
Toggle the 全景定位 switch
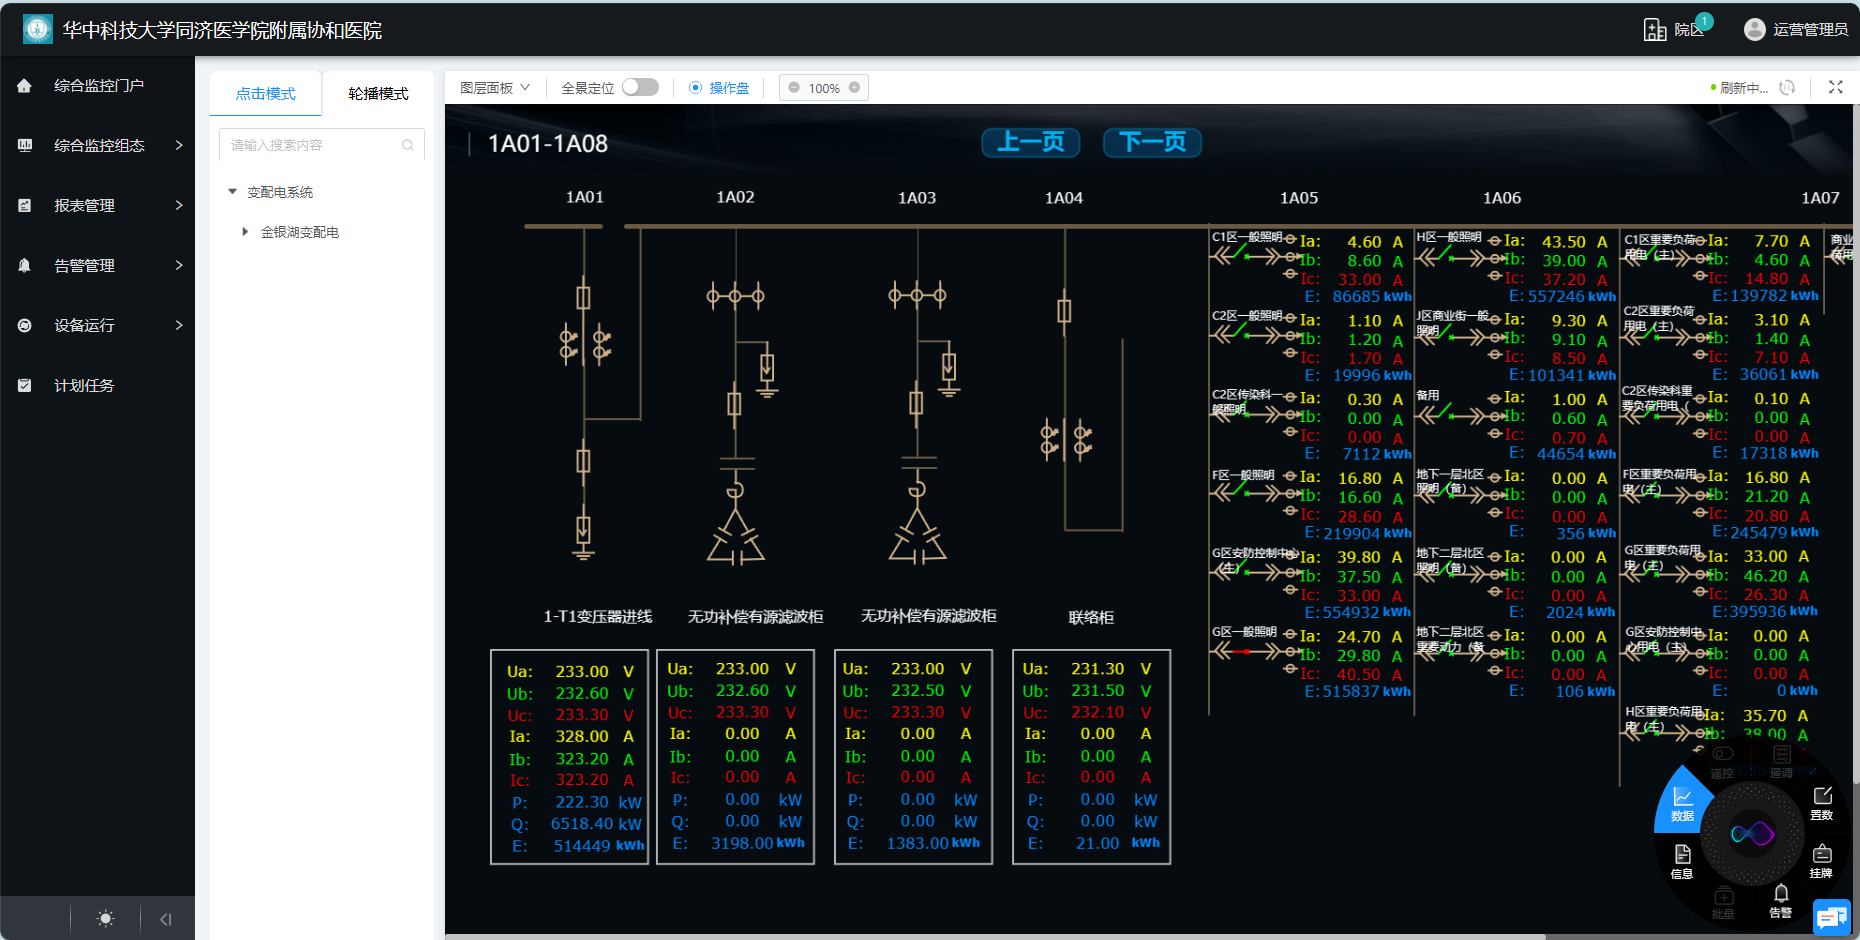pos(640,88)
